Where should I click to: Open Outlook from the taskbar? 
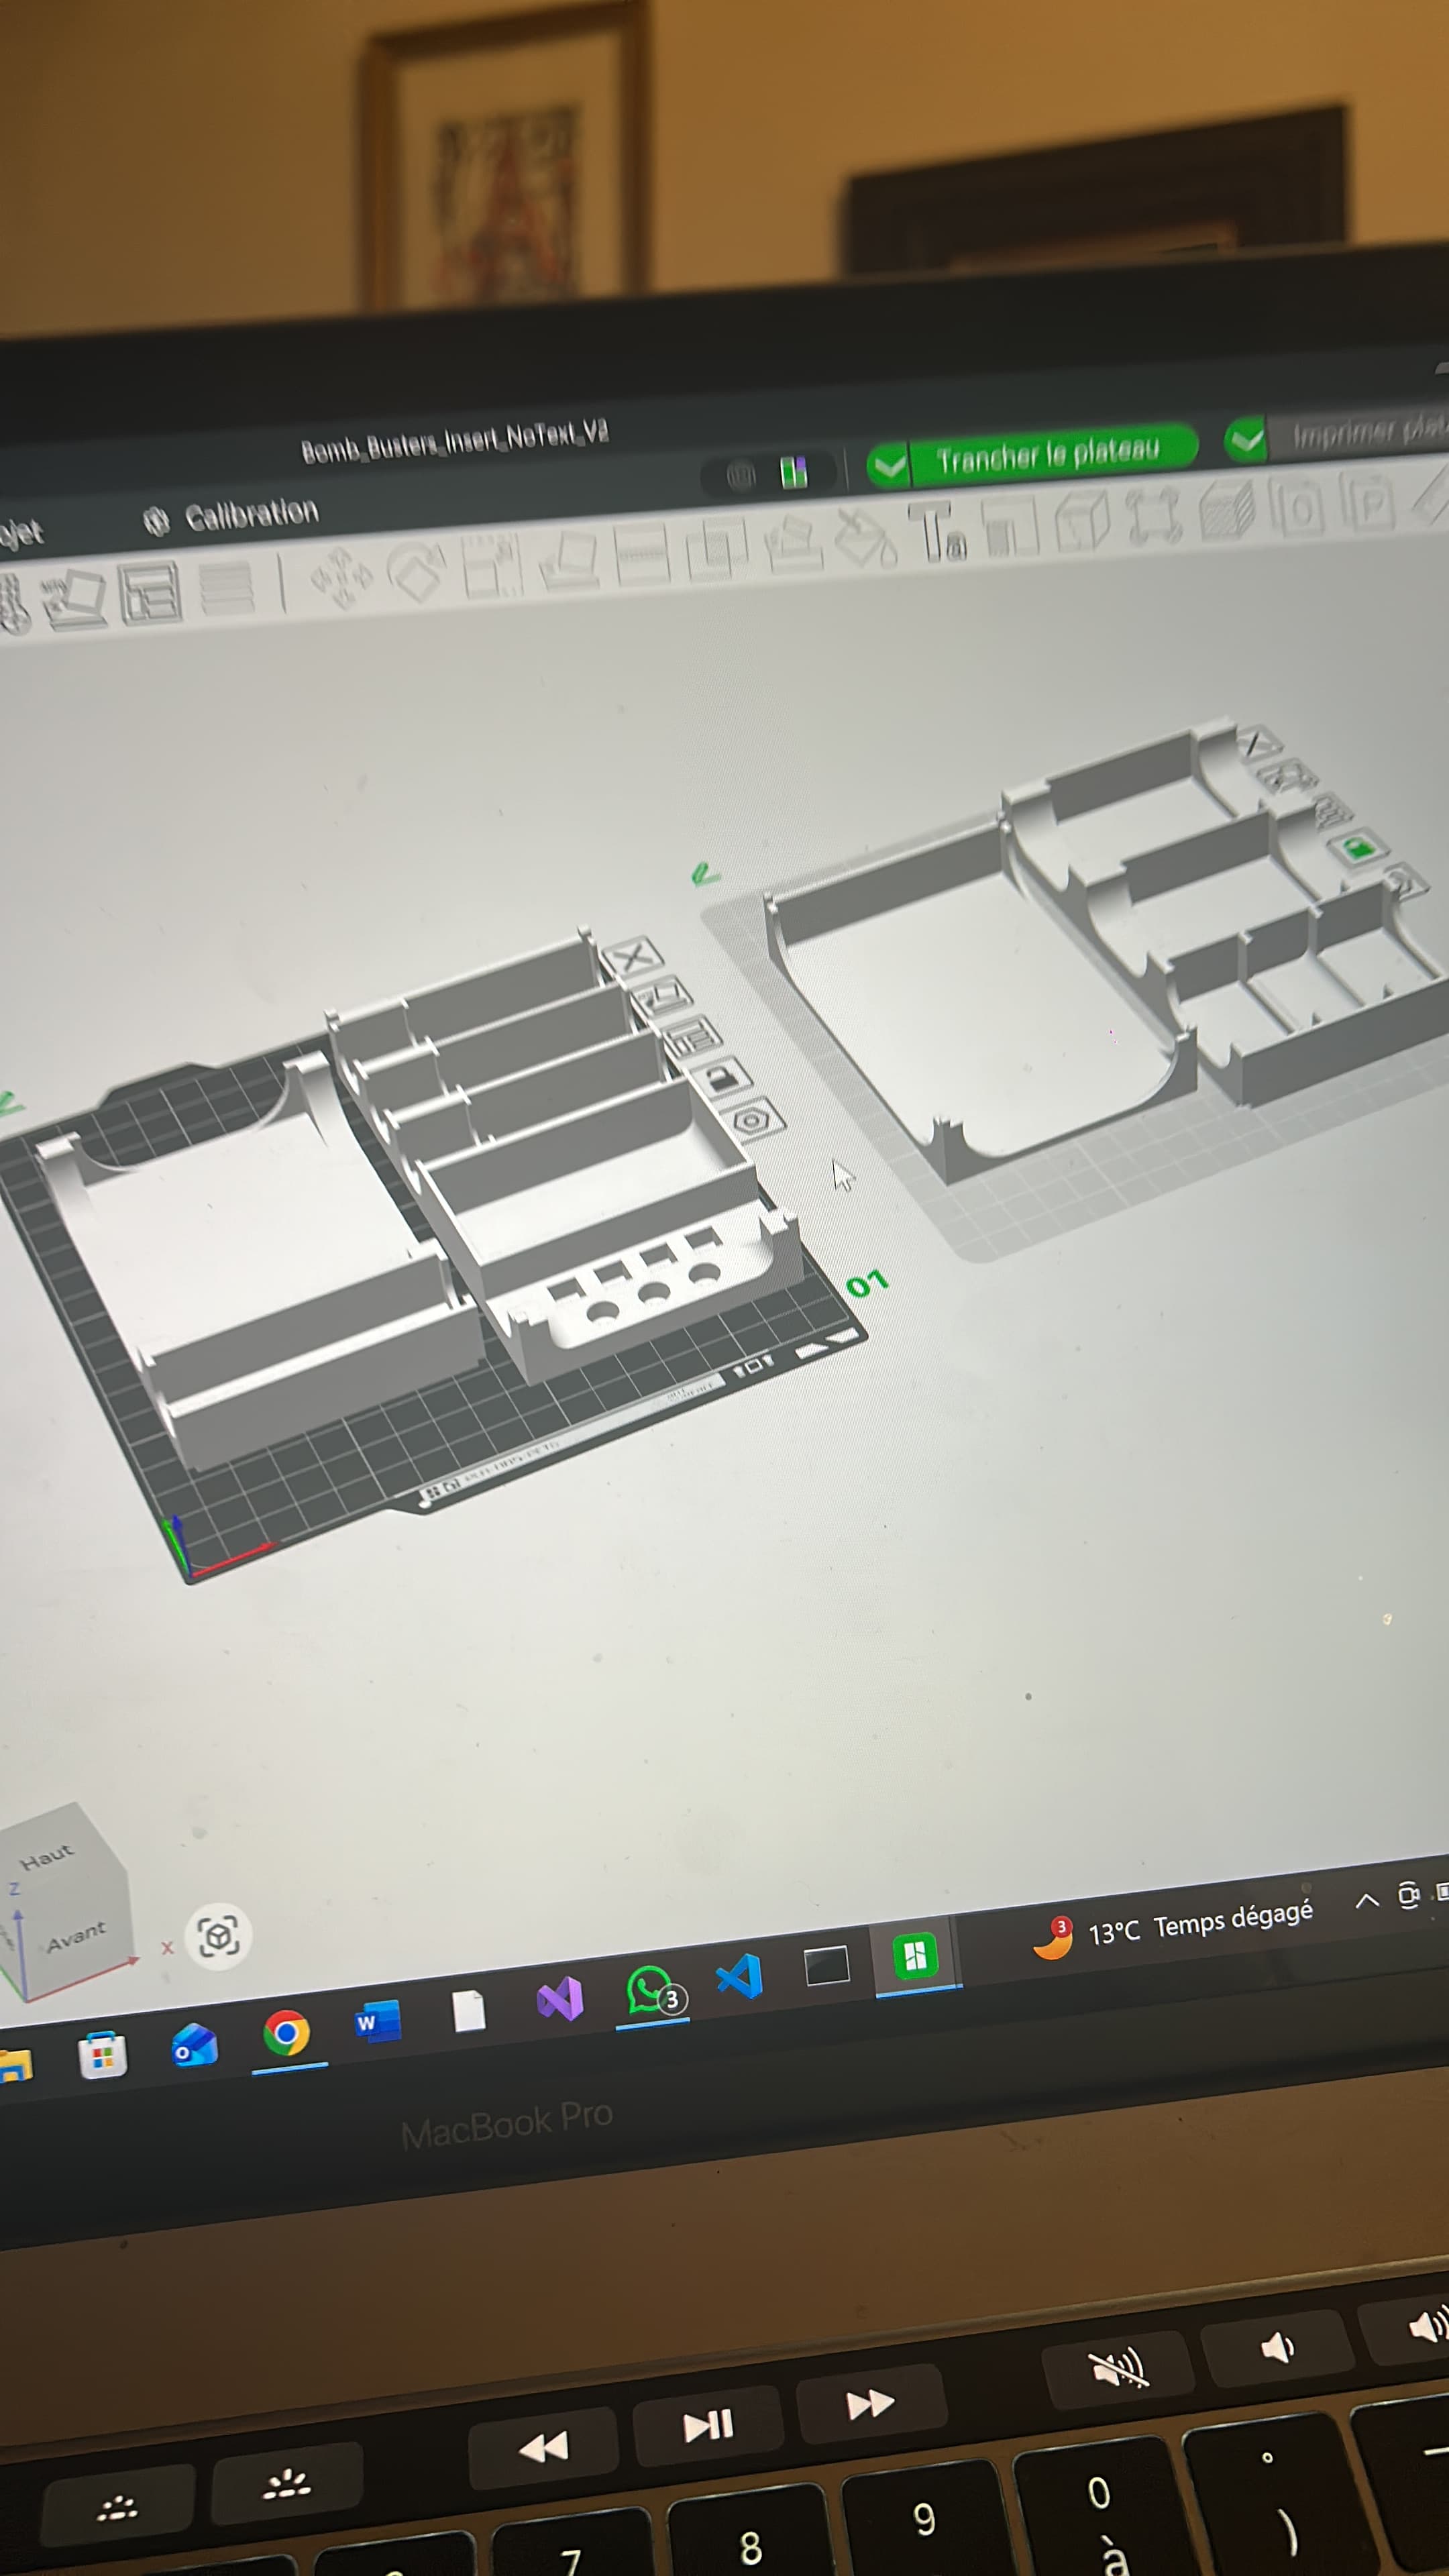tap(194, 2045)
